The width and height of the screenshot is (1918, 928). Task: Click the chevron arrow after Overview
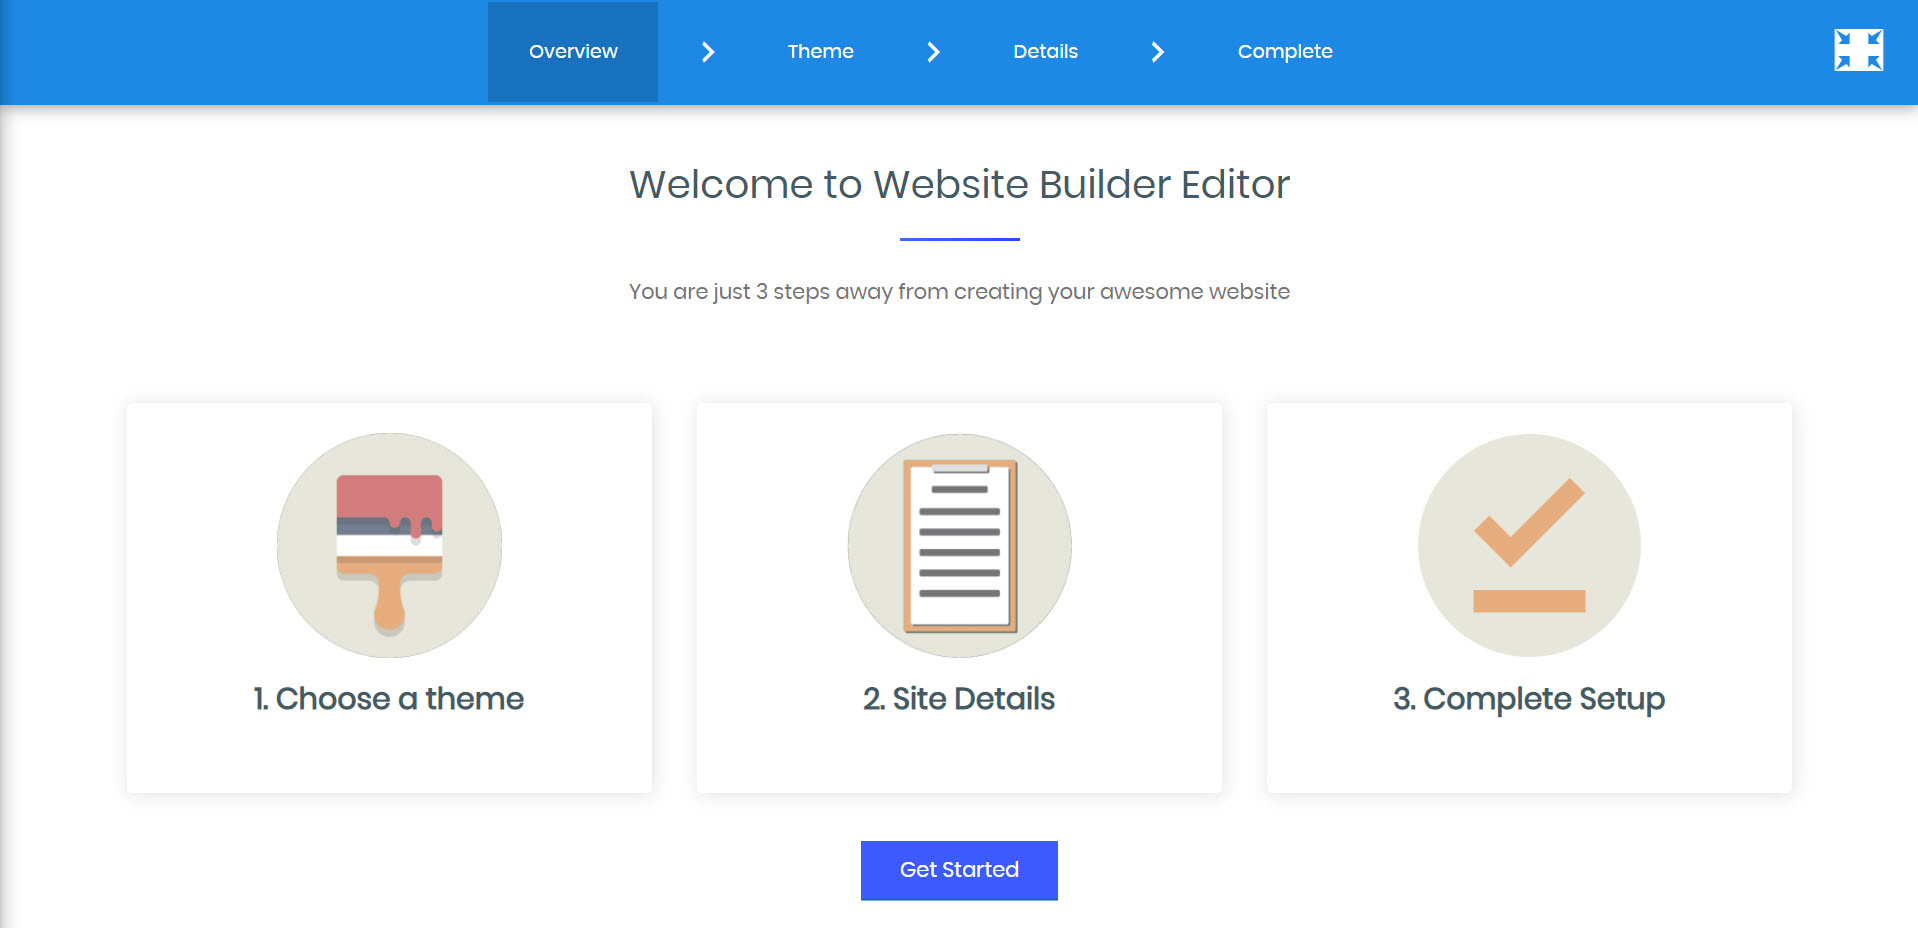click(708, 52)
